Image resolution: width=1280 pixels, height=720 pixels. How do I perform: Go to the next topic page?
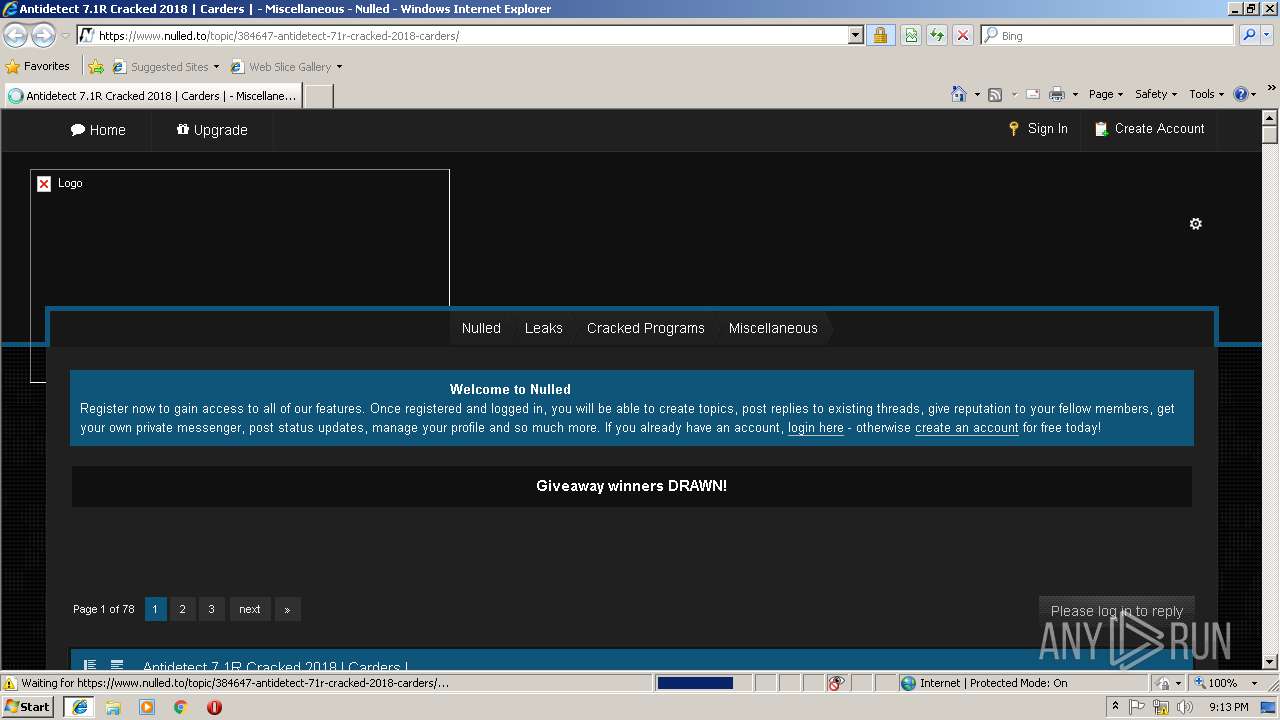pos(250,609)
